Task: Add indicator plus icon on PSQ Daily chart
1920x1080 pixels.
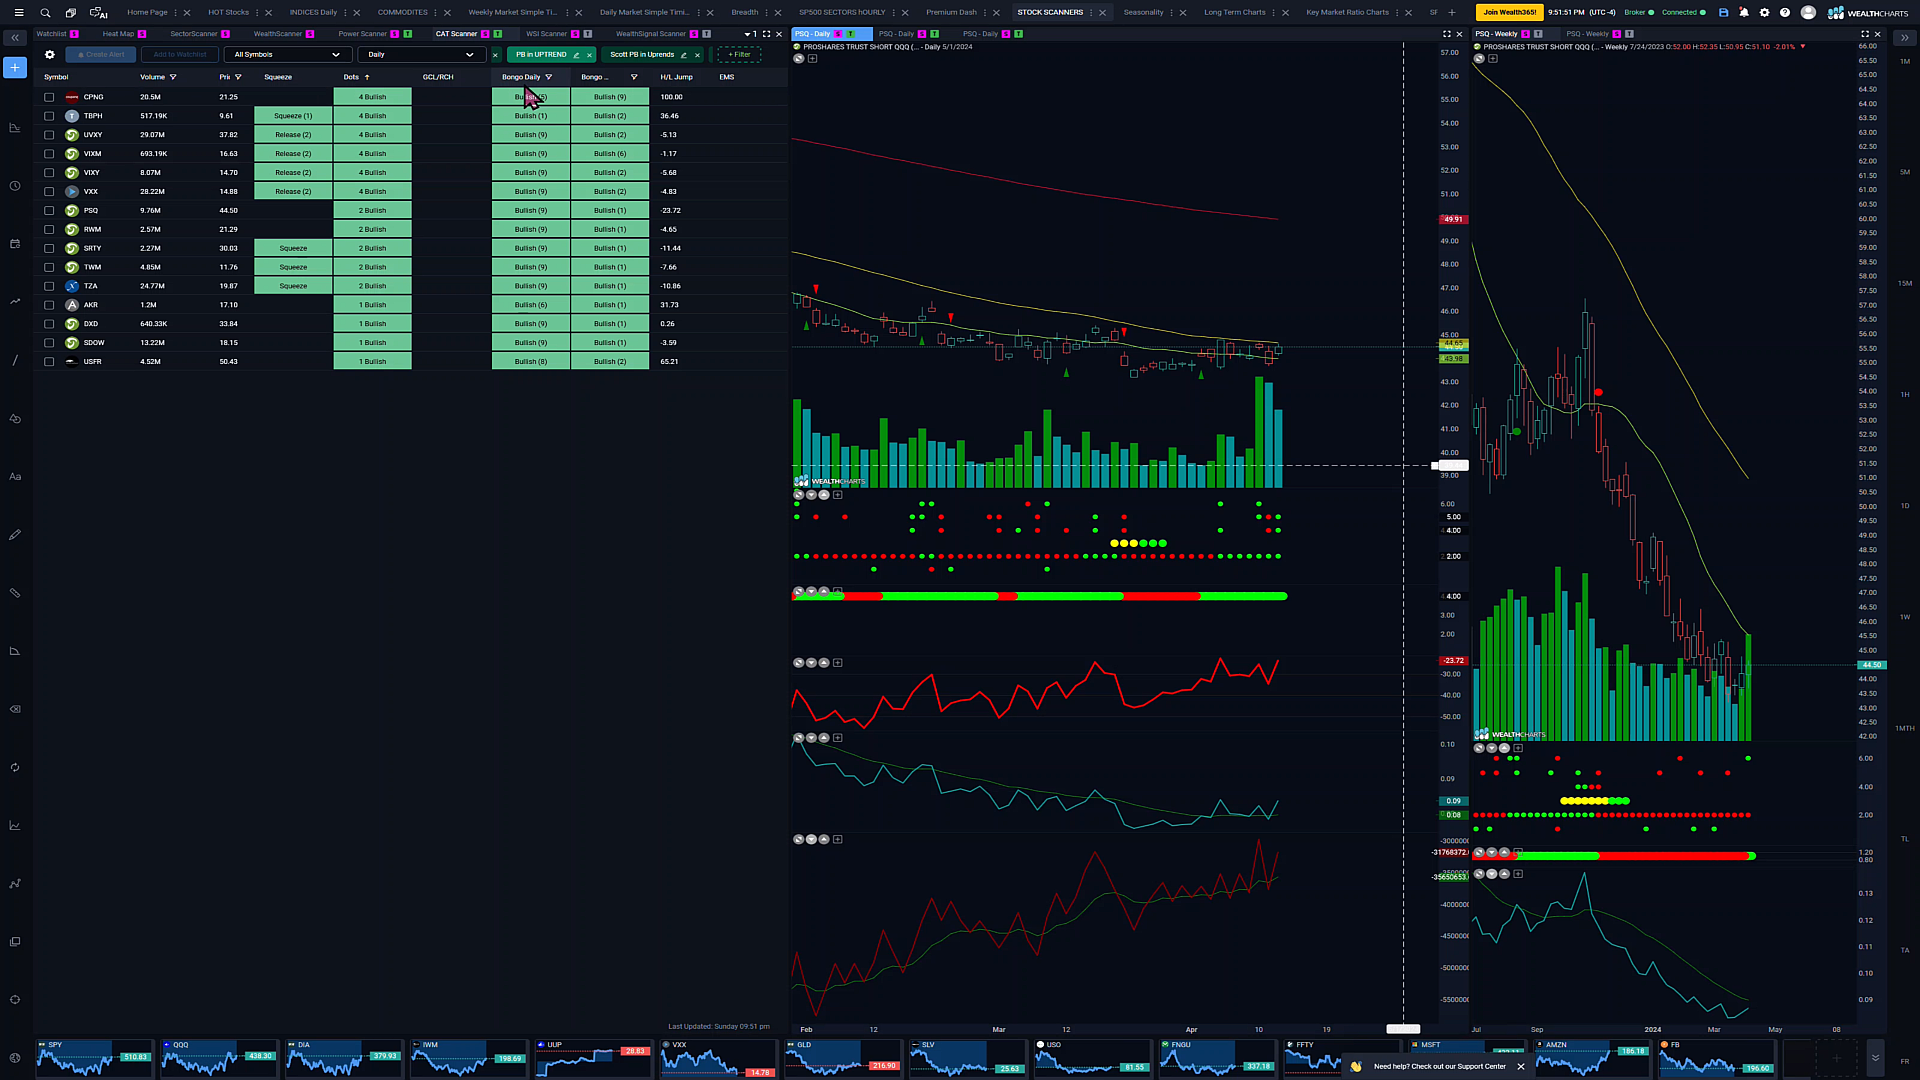Action: coord(812,59)
